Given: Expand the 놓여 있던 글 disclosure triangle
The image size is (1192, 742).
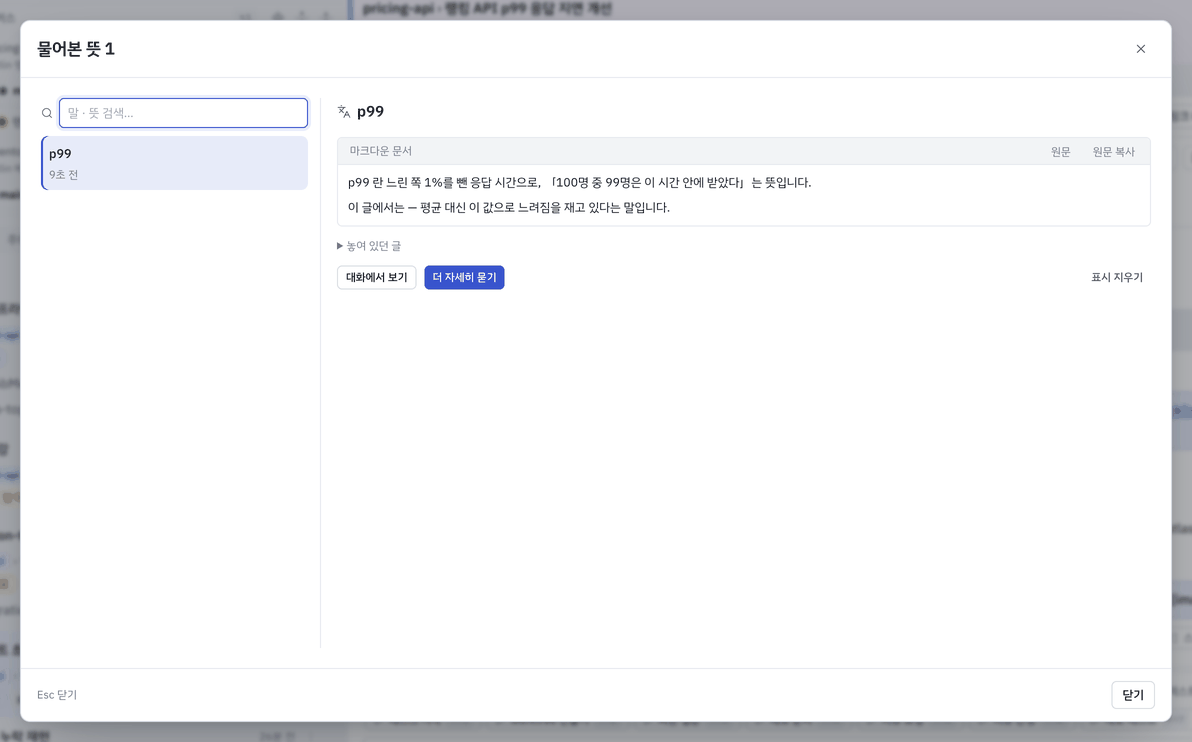Looking at the screenshot, I should click(340, 246).
